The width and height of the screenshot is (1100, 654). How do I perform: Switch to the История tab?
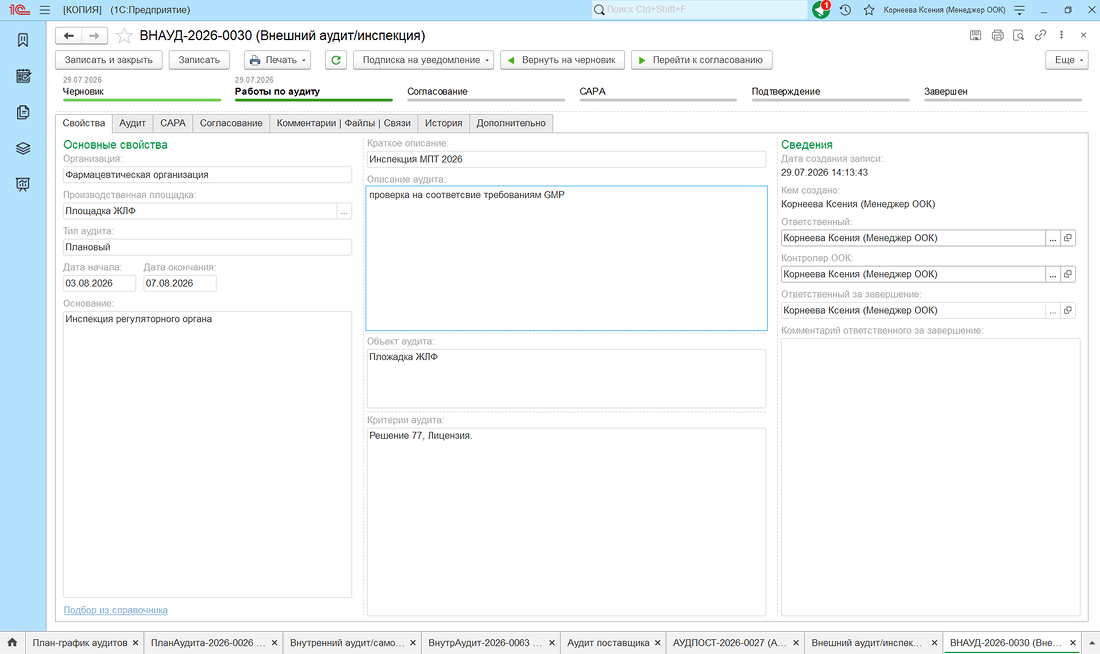(x=443, y=124)
